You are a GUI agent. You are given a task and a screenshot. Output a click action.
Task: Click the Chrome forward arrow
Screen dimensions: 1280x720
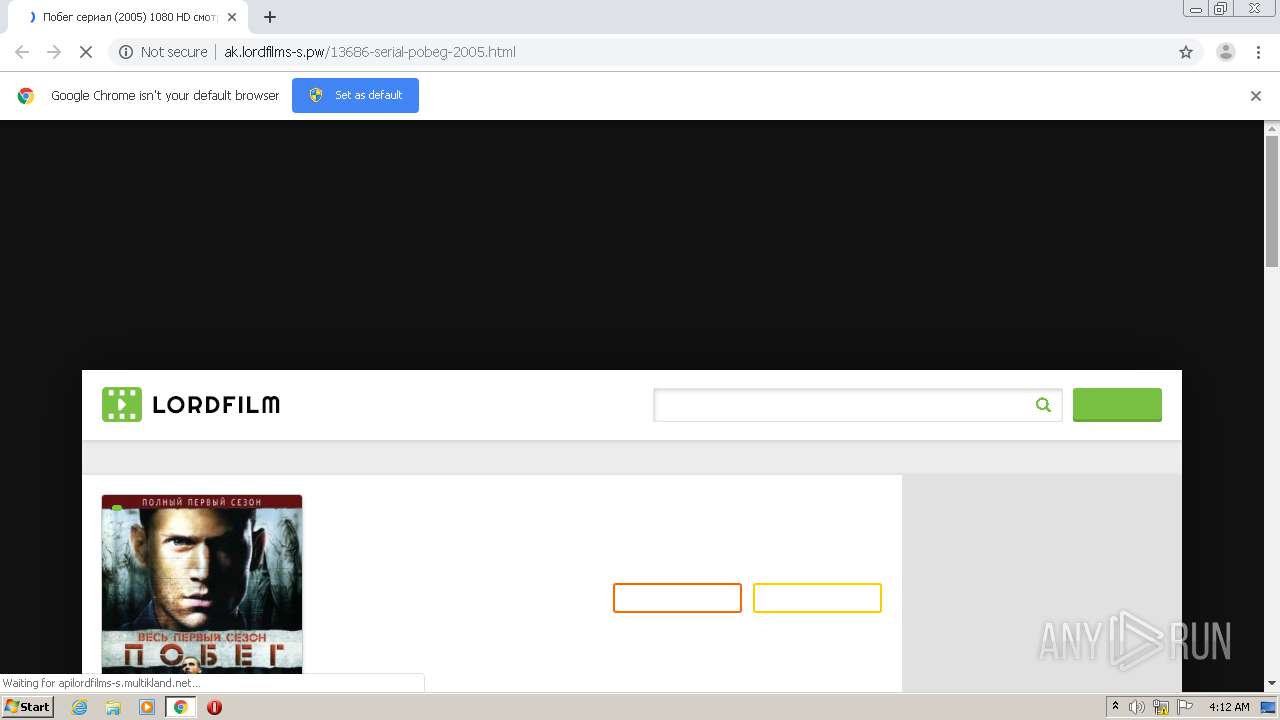point(54,52)
